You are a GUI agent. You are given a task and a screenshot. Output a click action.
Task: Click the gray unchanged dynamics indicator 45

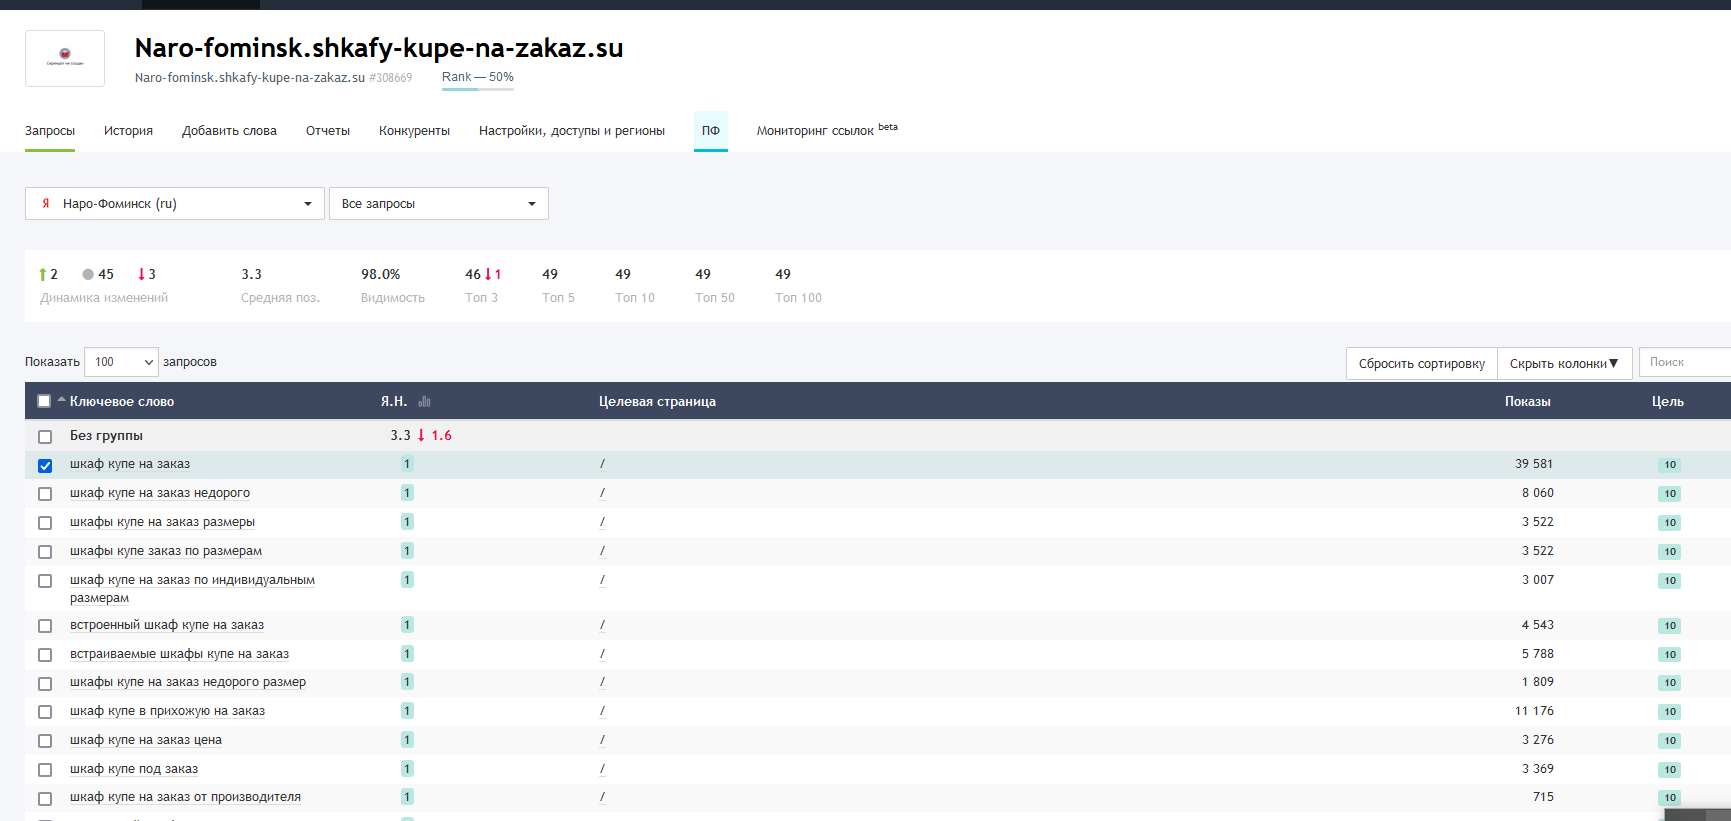click(x=98, y=274)
